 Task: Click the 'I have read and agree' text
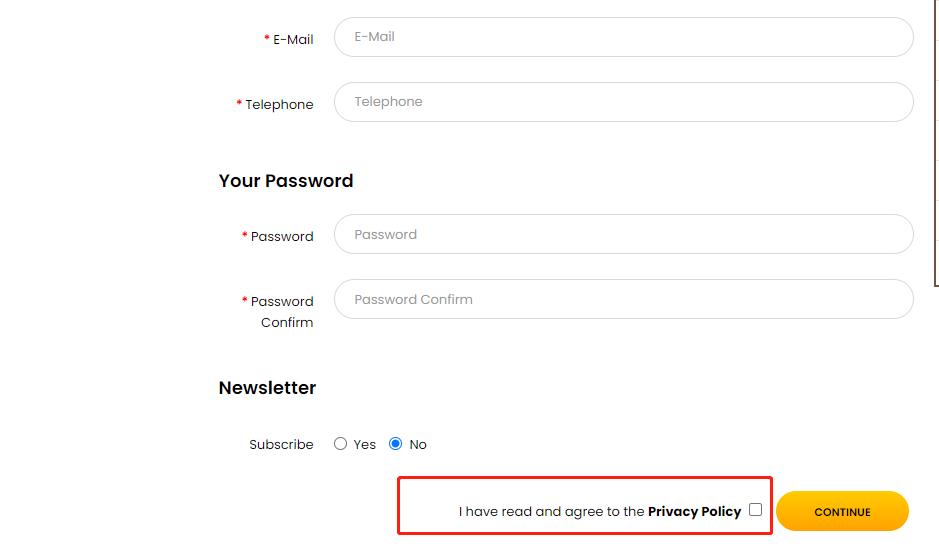[x=551, y=511]
